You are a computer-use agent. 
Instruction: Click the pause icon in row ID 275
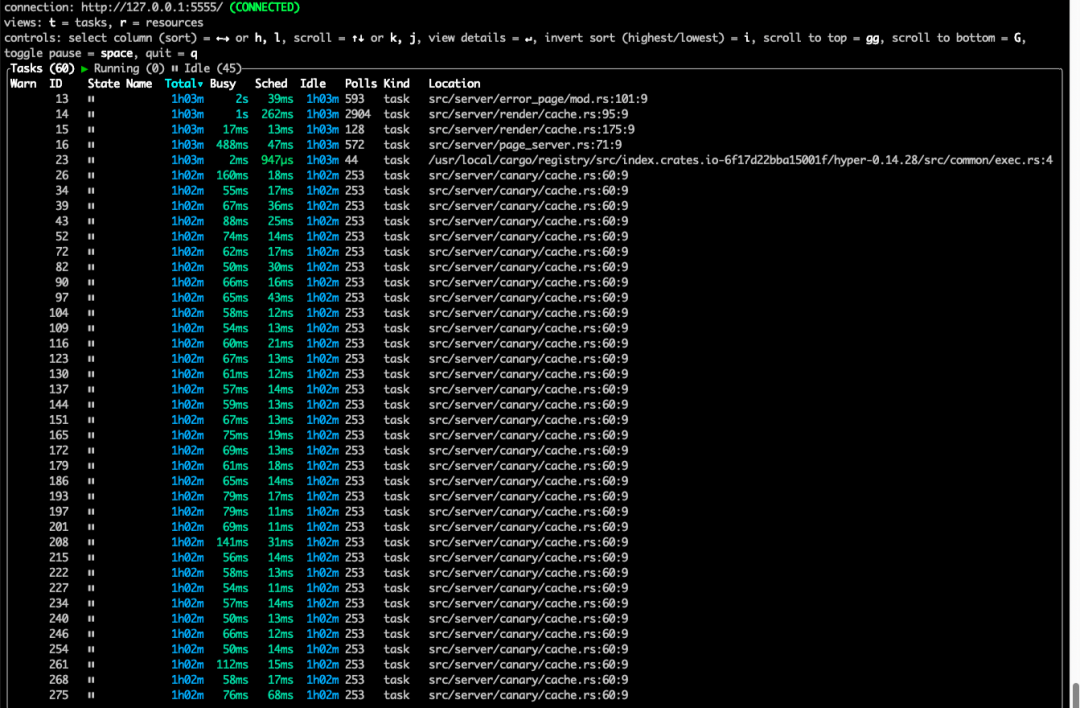[x=91, y=696]
